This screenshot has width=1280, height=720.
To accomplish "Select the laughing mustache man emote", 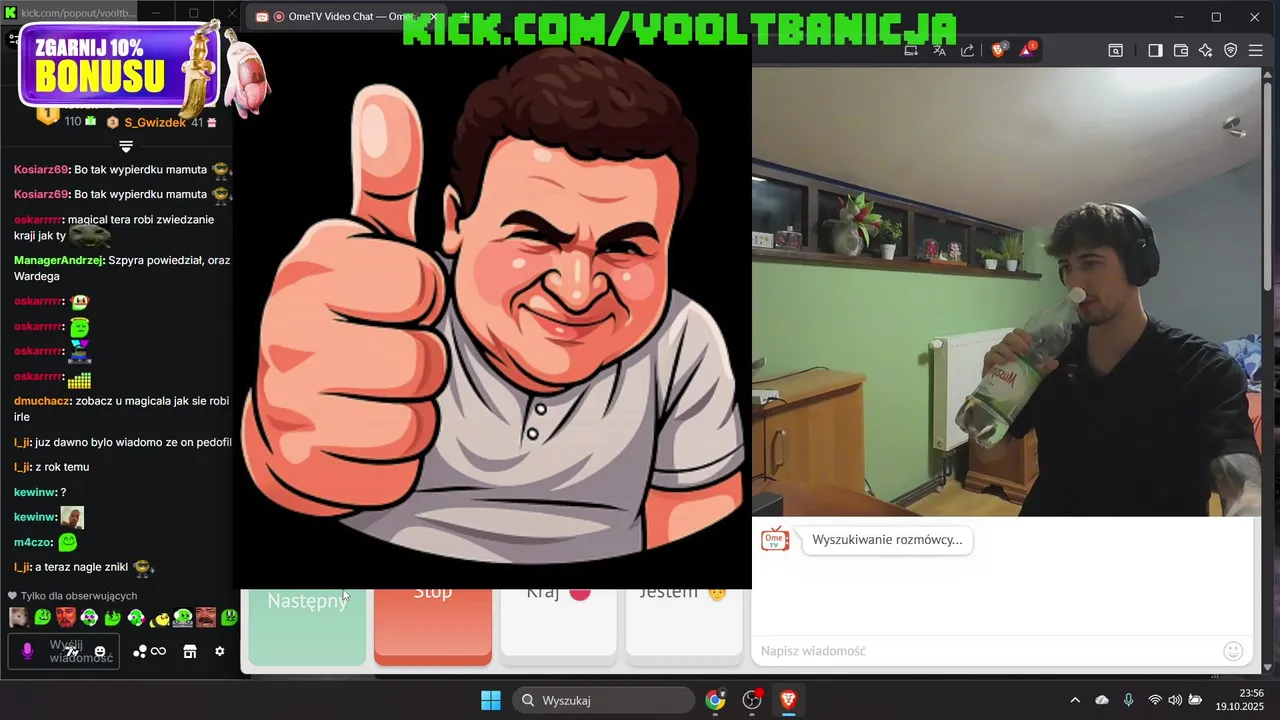I will point(206,617).
